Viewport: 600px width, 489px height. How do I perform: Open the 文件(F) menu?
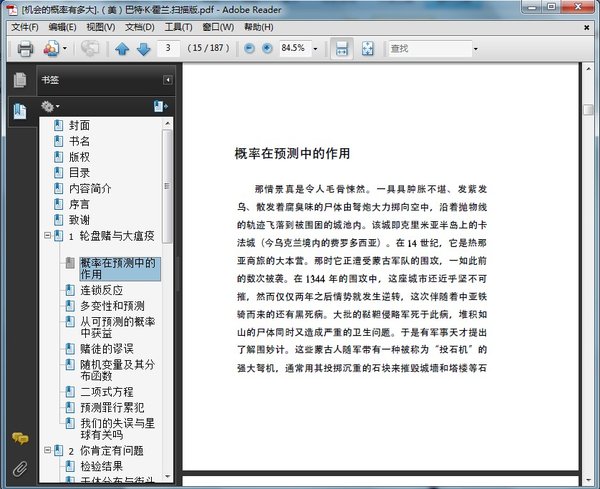pos(25,27)
